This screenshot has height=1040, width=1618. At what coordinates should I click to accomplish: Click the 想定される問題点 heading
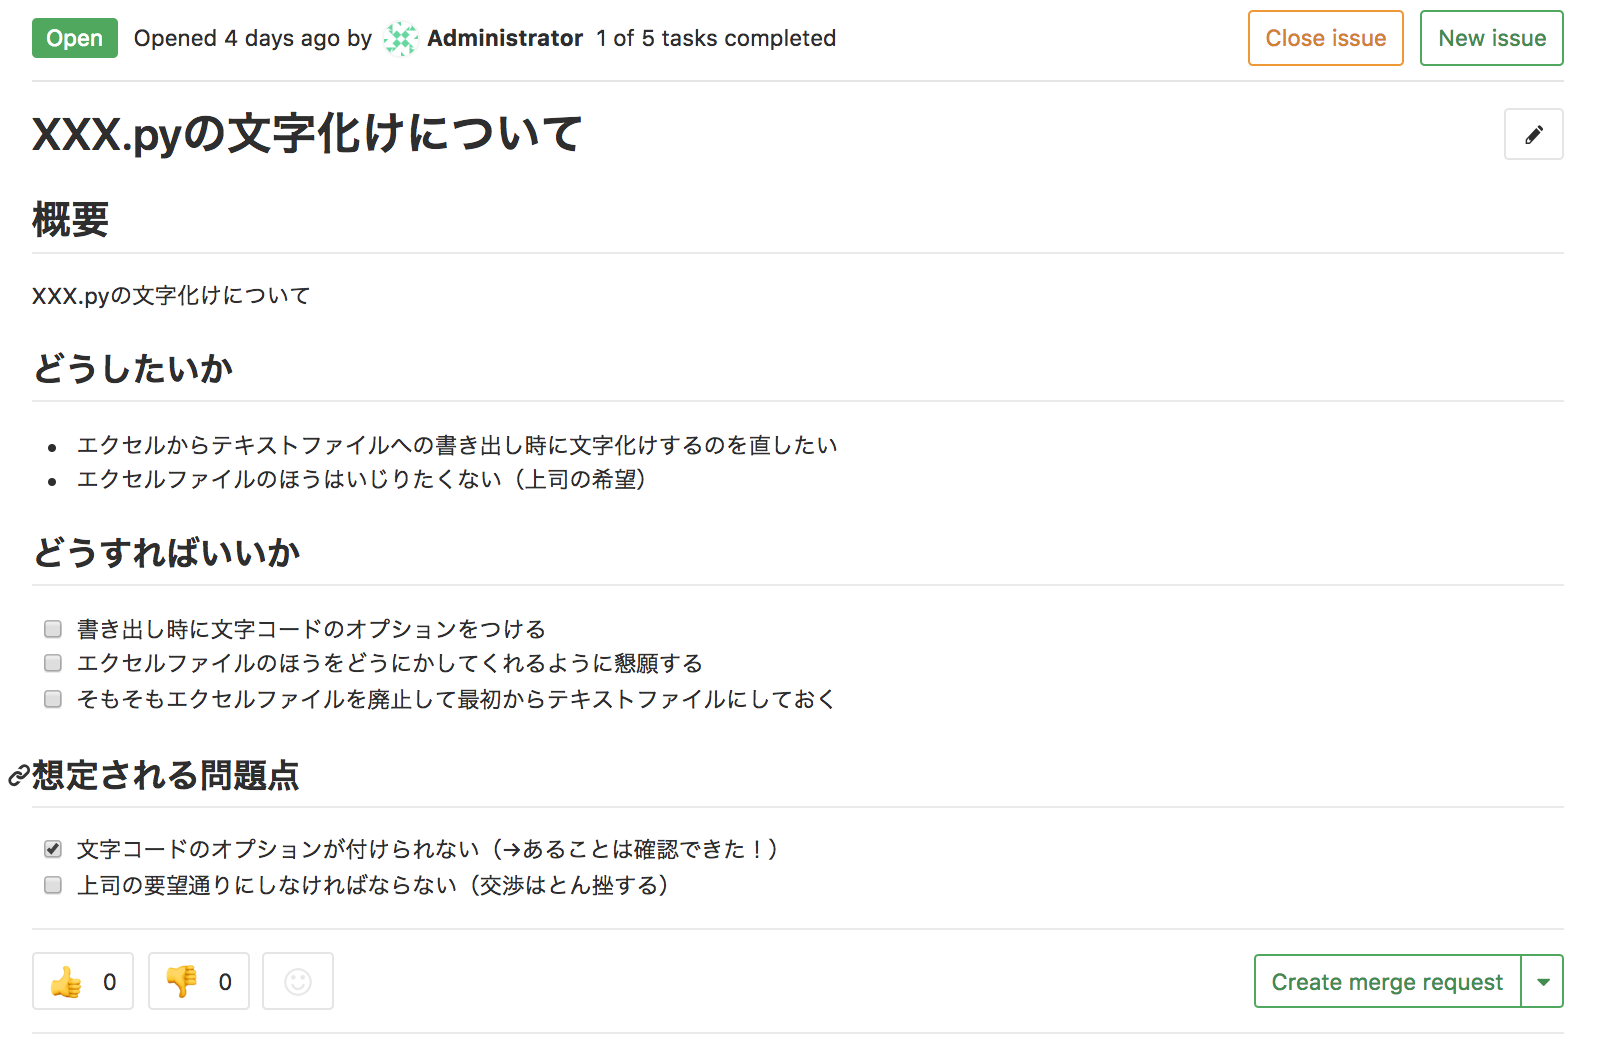(166, 776)
